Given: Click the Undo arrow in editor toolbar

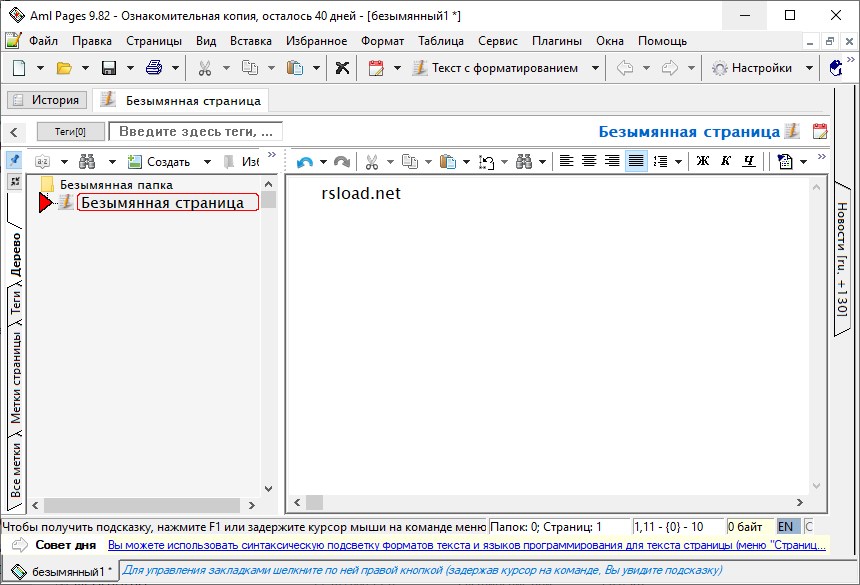Looking at the screenshot, I should coord(305,162).
